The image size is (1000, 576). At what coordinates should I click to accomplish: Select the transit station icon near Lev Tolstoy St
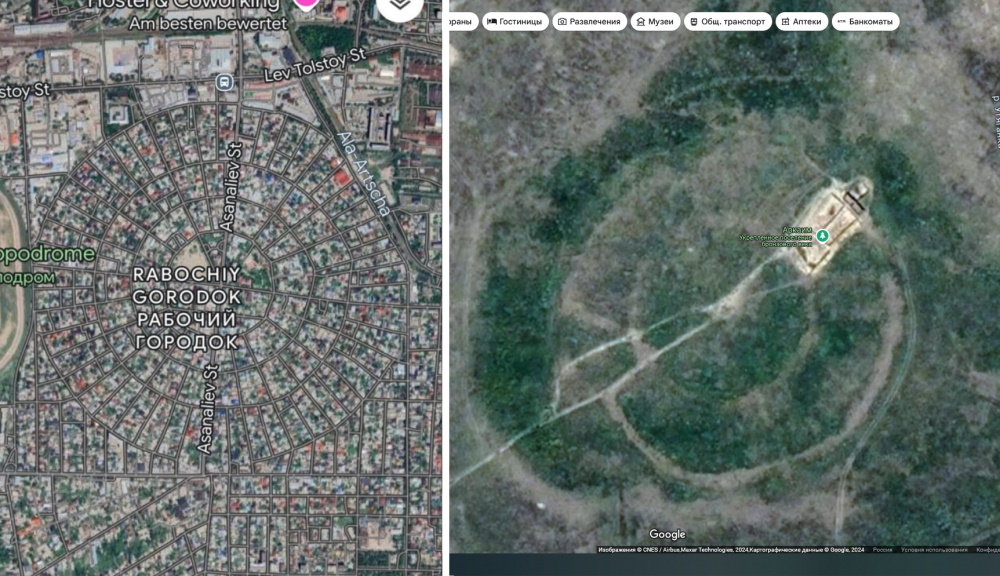[224, 82]
